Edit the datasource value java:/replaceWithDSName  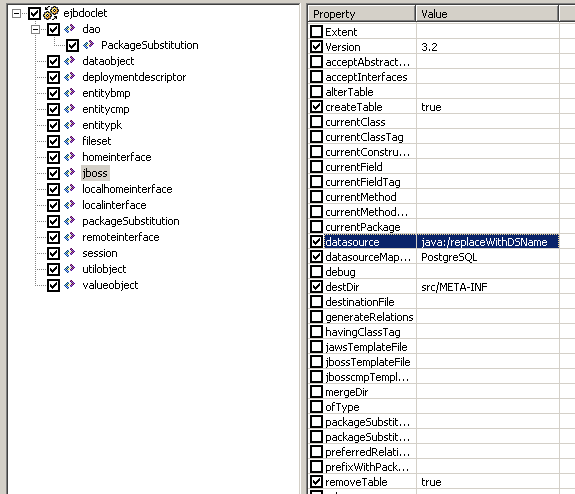[488, 242]
